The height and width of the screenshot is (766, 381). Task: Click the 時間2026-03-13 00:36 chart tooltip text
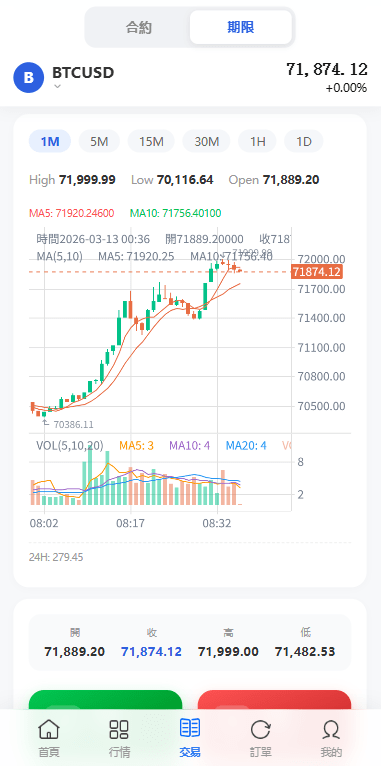(x=93, y=239)
